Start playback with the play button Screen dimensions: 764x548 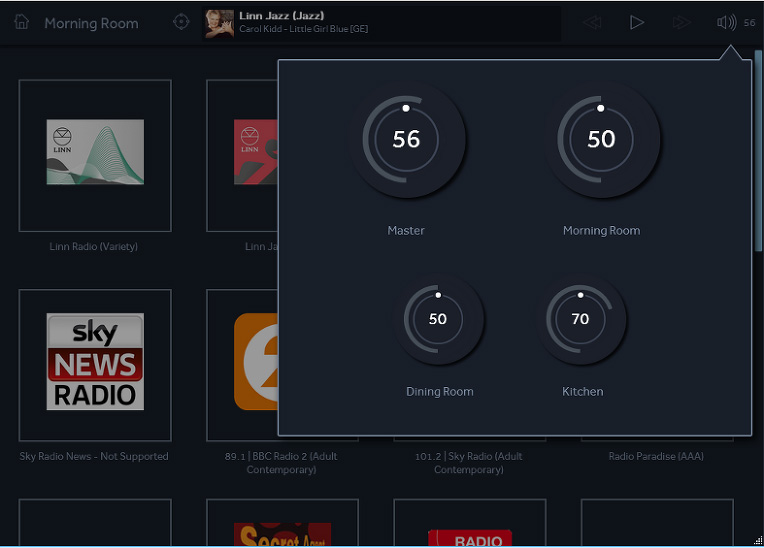click(x=636, y=22)
